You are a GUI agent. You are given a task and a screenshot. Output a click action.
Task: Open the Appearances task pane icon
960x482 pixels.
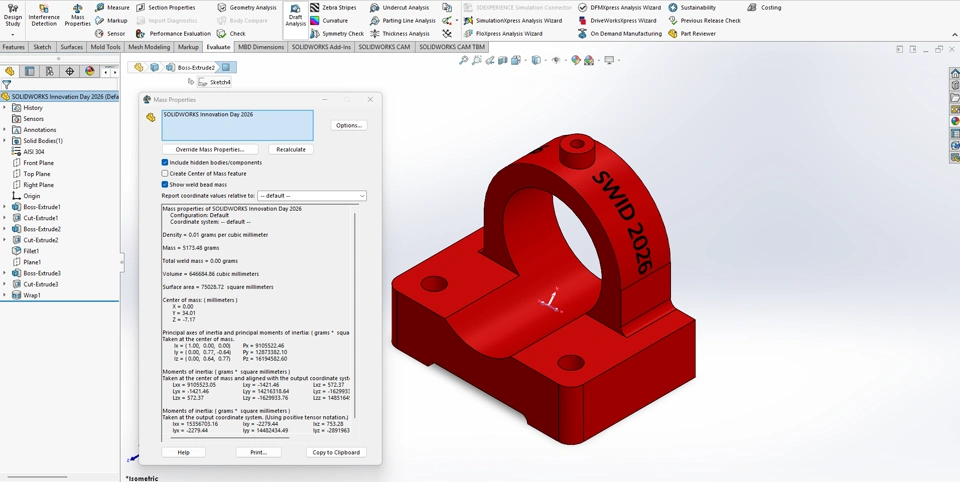(954, 121)
